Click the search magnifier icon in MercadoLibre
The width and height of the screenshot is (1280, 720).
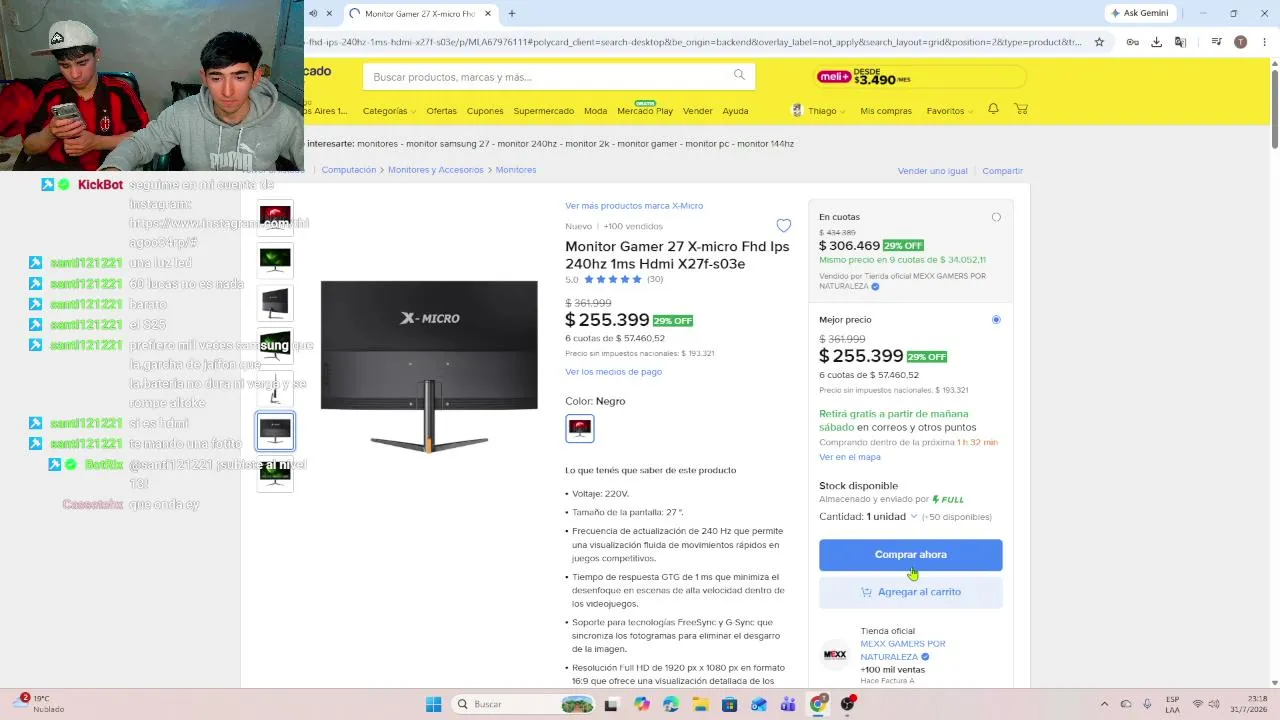tap(739, 75)
